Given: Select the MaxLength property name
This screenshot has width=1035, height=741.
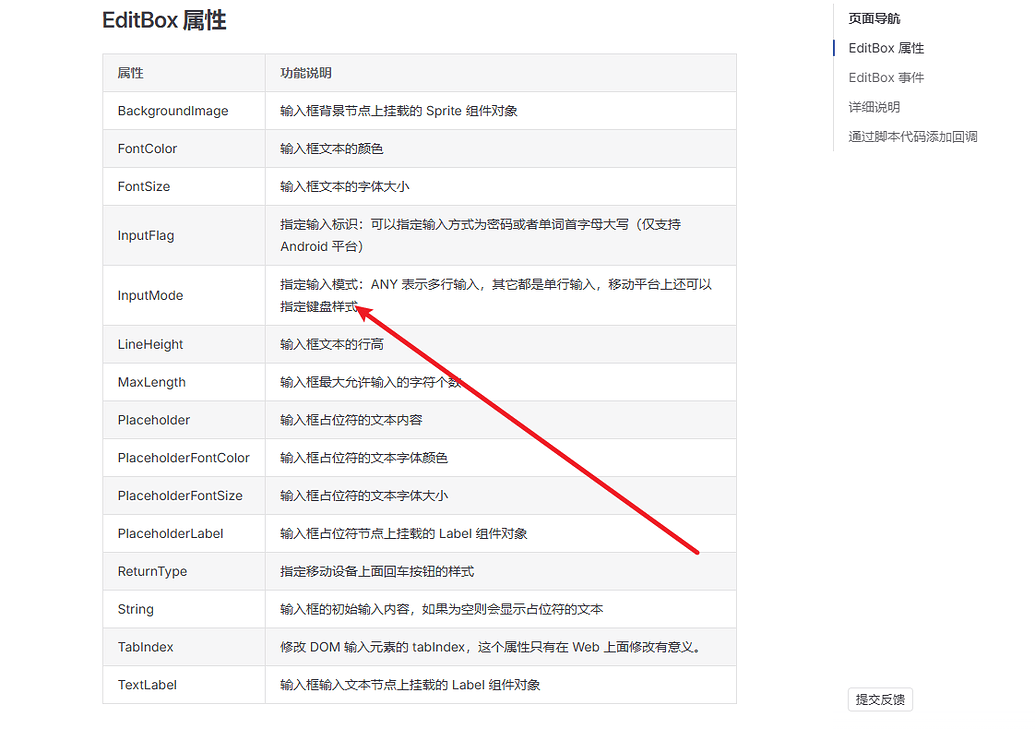Looking at the screenshot, I should click(x=150, y=381).
